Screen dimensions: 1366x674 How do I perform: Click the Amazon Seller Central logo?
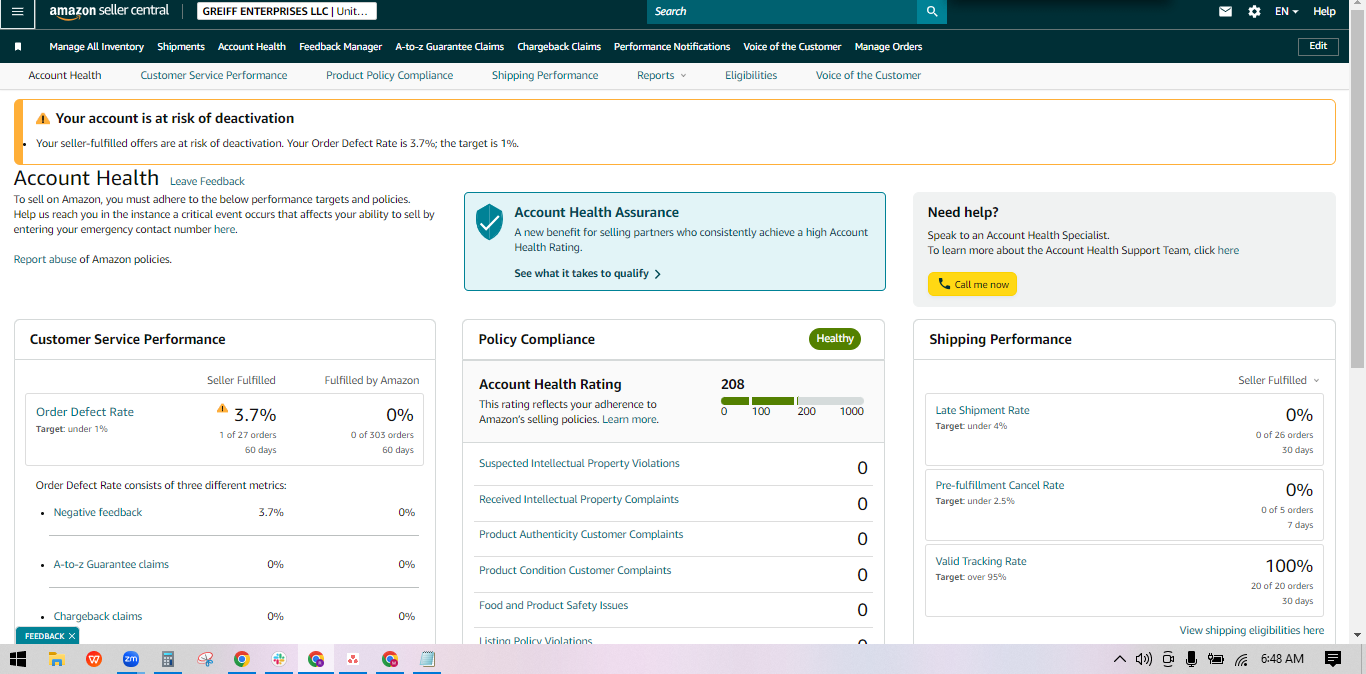click(x=109, y=11)
